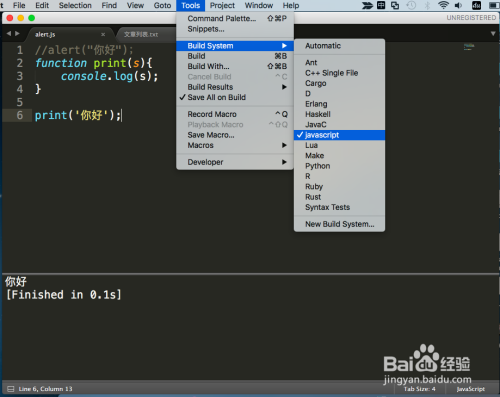Choose Command Palette... from Tools menu

[235, 18]
